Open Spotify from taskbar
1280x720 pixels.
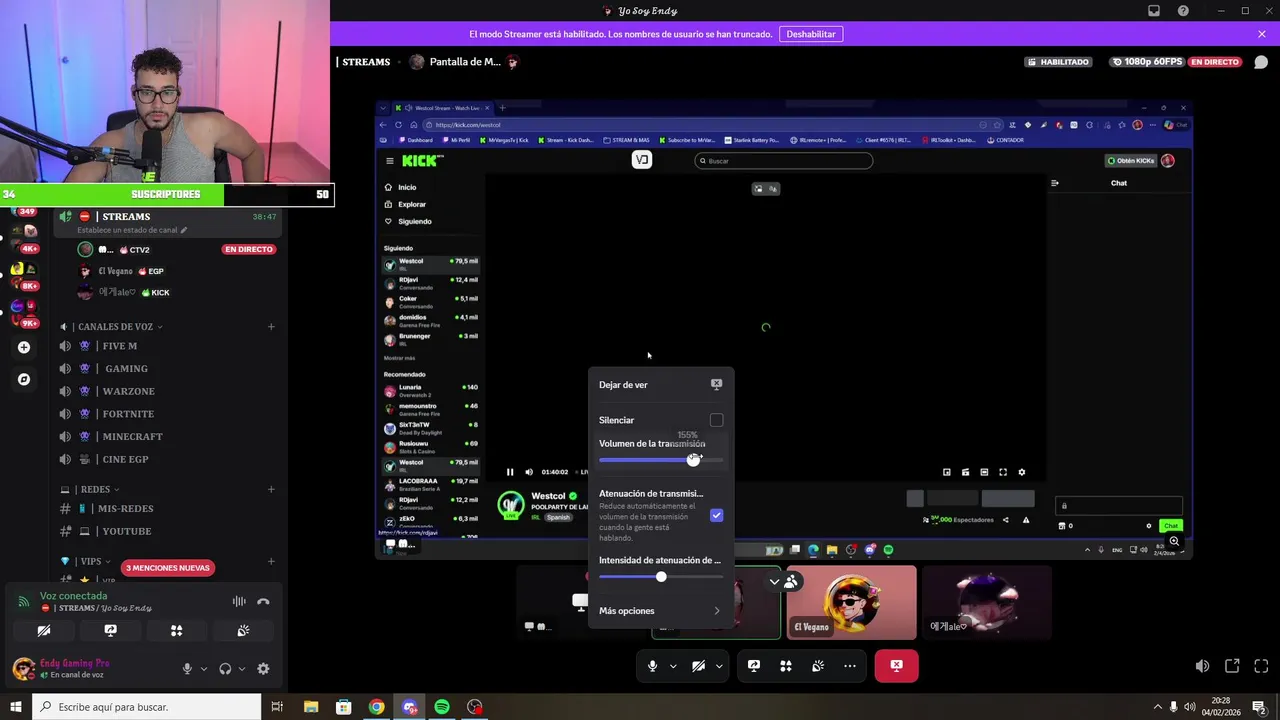pyautogui.click(x=442, y=707)
